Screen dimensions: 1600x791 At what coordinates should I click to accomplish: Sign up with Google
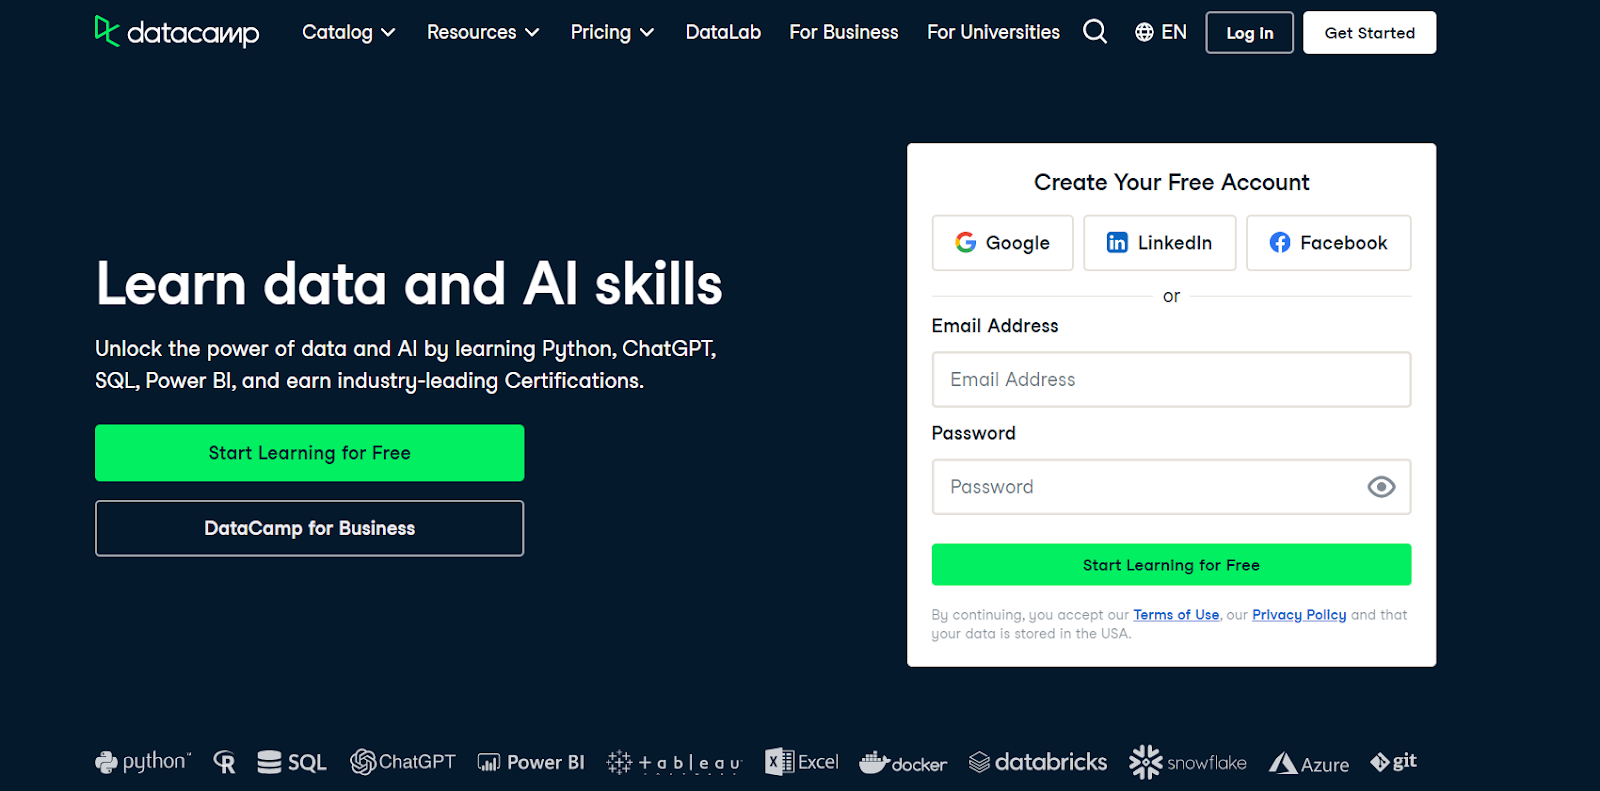(x=1002, y=243)
